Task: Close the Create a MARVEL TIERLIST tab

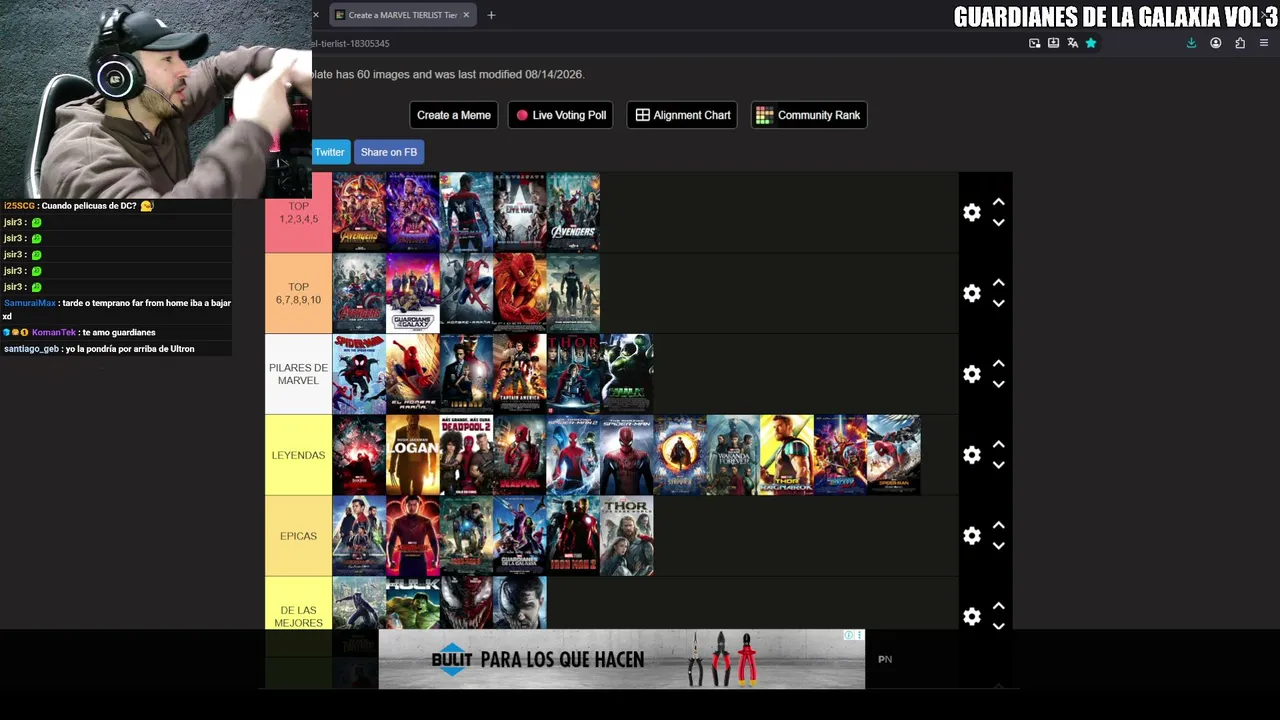Action: coord(466,15)
